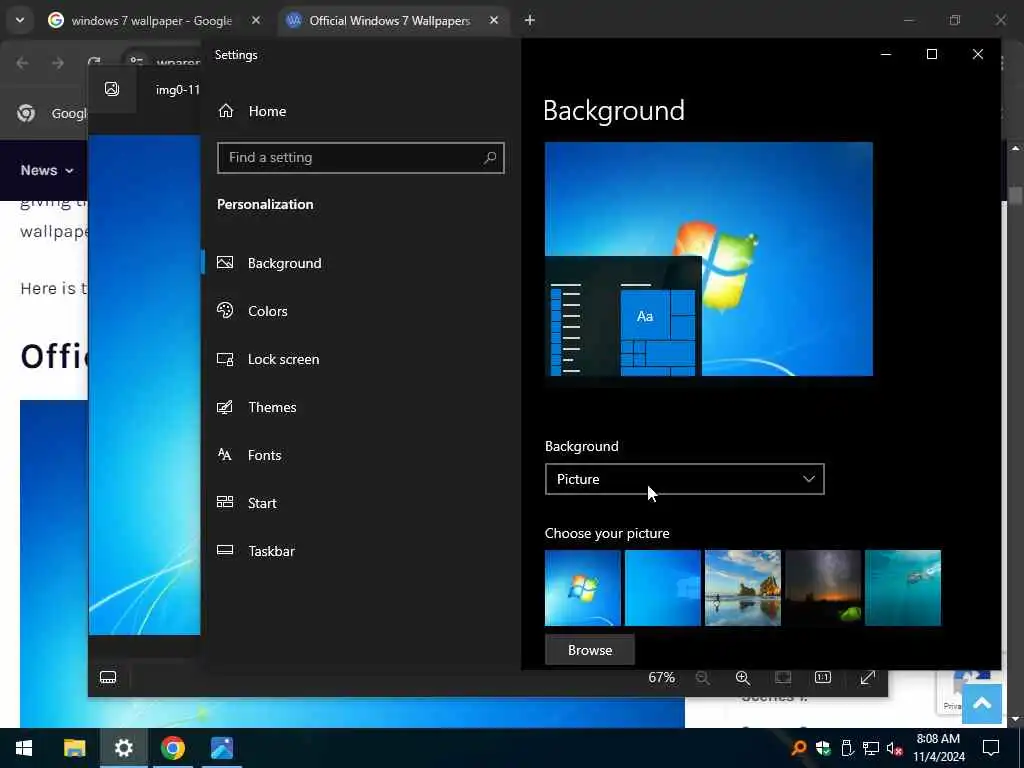Image resolution: width=1024 pixels, height=768 pixels.
Task: Show filmstrip in Photos viewer
Action: point(108,678)
